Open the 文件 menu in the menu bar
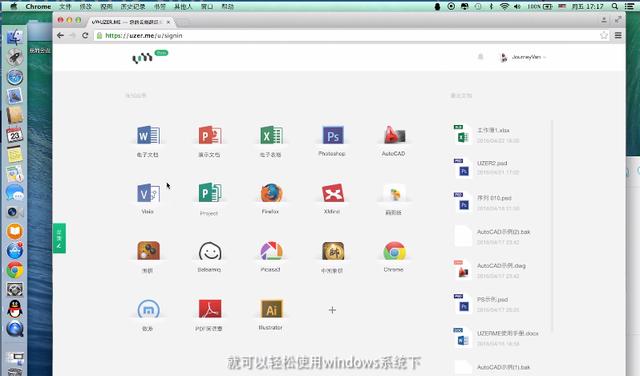640x376 pixels. tap(65, 7)
